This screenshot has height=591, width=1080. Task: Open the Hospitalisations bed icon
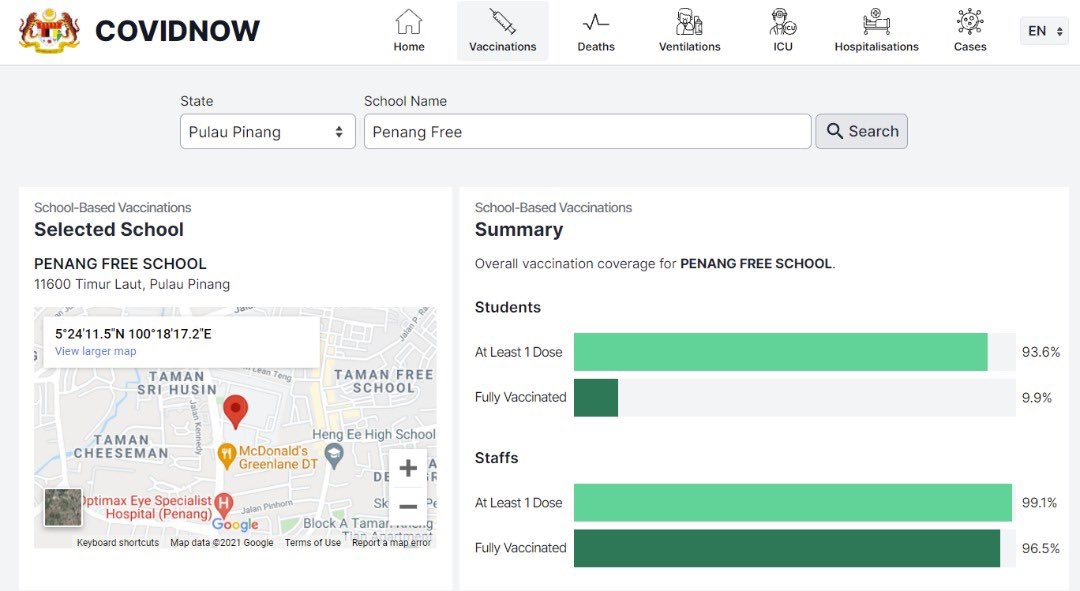pos(876,22)
